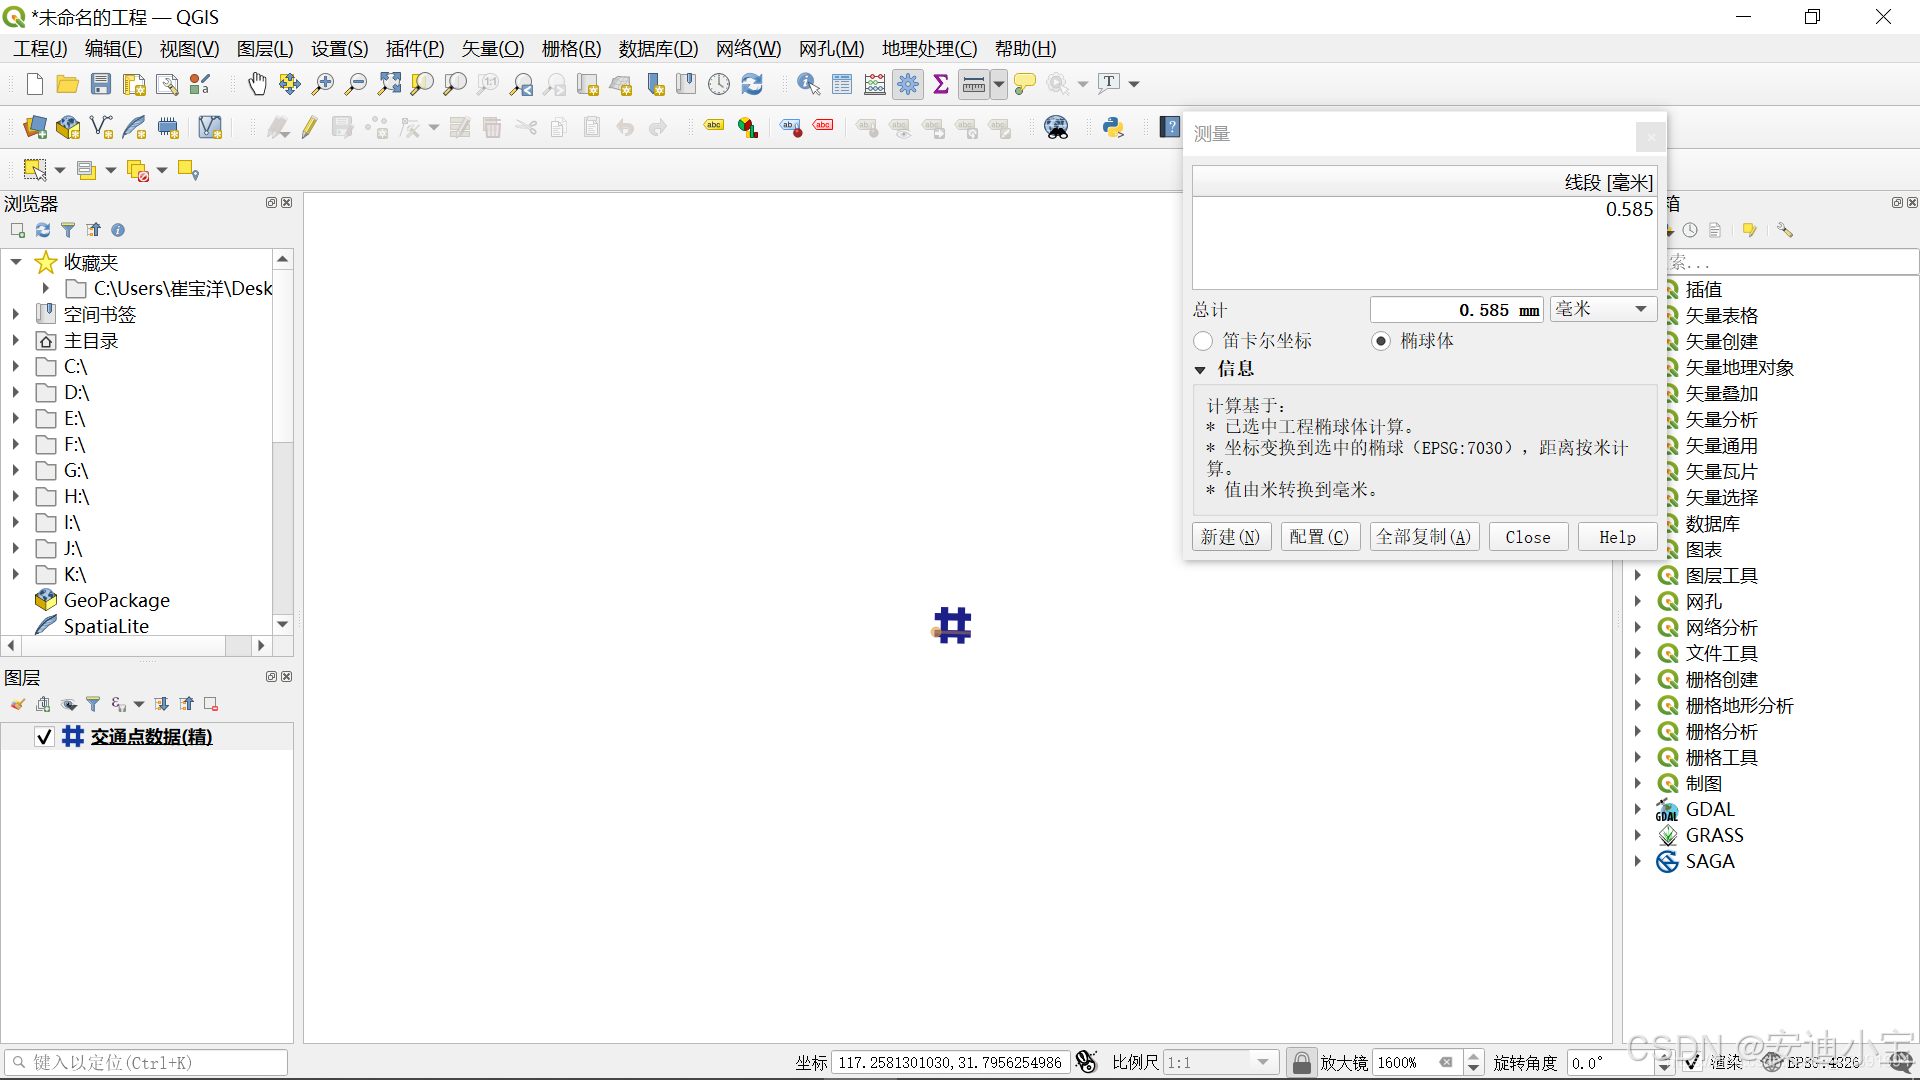Image resolution: width=1920 pixels, height=1080 pixels.
Task: Open the 毫米 units dropdown
Action: (x=1602, y=309)
